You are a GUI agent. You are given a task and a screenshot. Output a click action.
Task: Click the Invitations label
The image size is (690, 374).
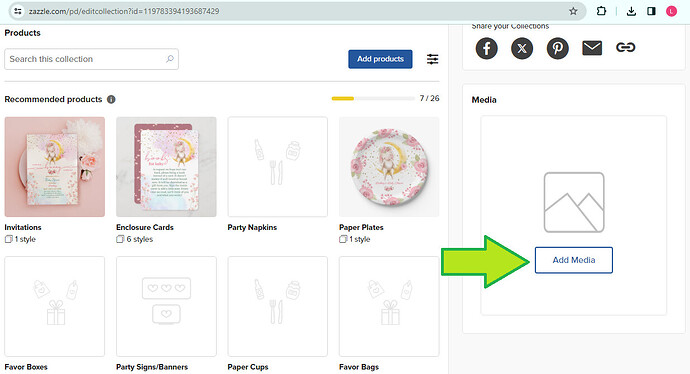[23, 227]
